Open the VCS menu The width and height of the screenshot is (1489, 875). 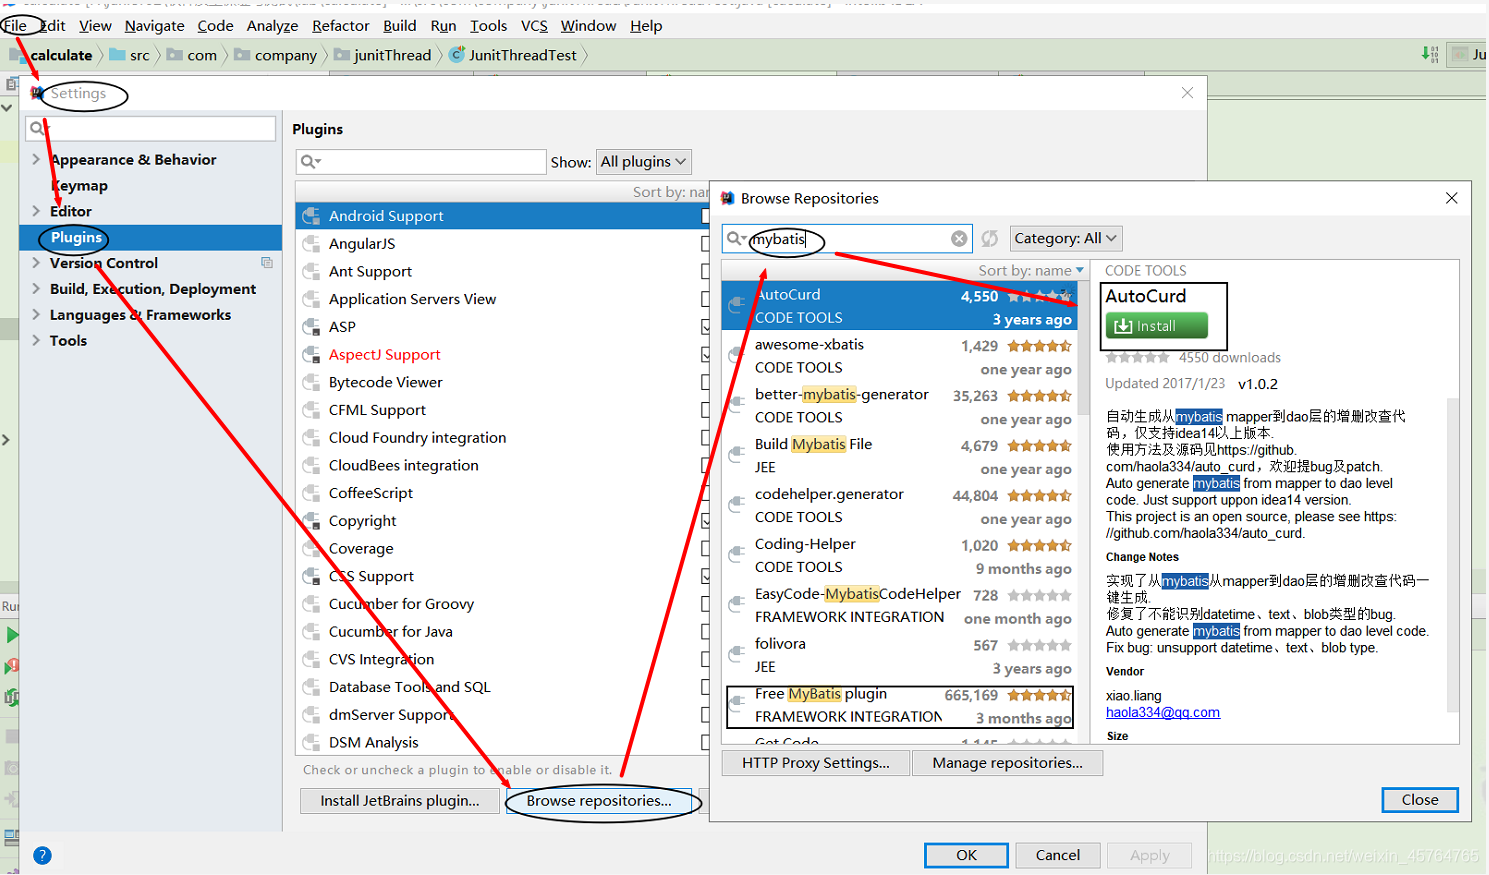point(533,25)
